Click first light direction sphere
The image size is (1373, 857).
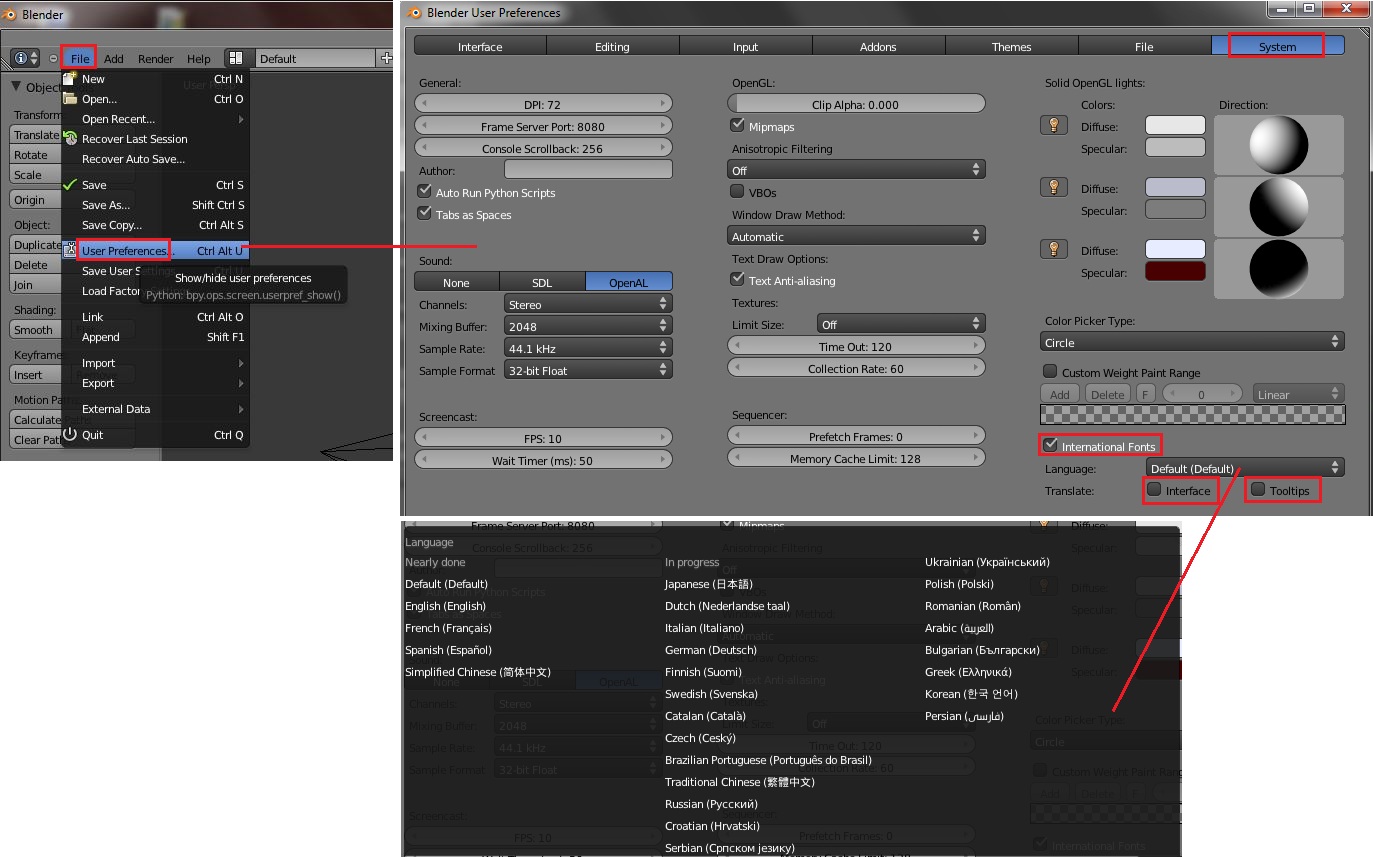tap(1279, 146)
